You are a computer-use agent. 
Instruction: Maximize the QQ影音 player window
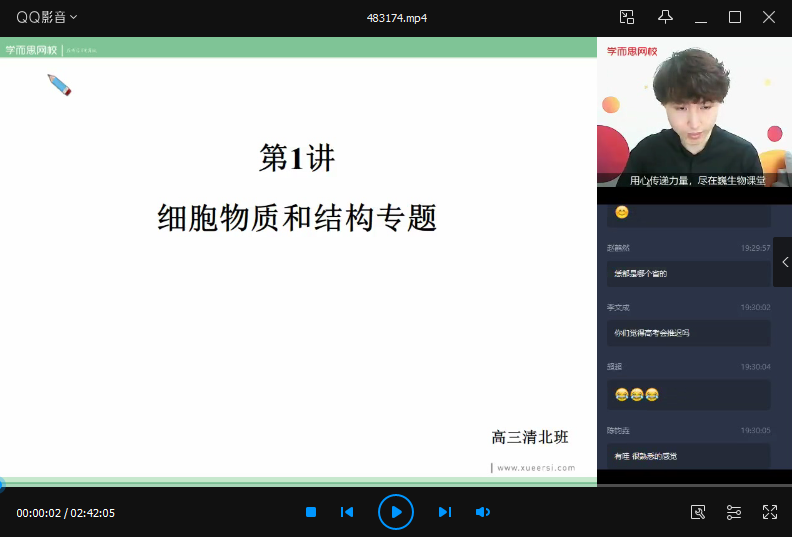[x=735, y=17]
